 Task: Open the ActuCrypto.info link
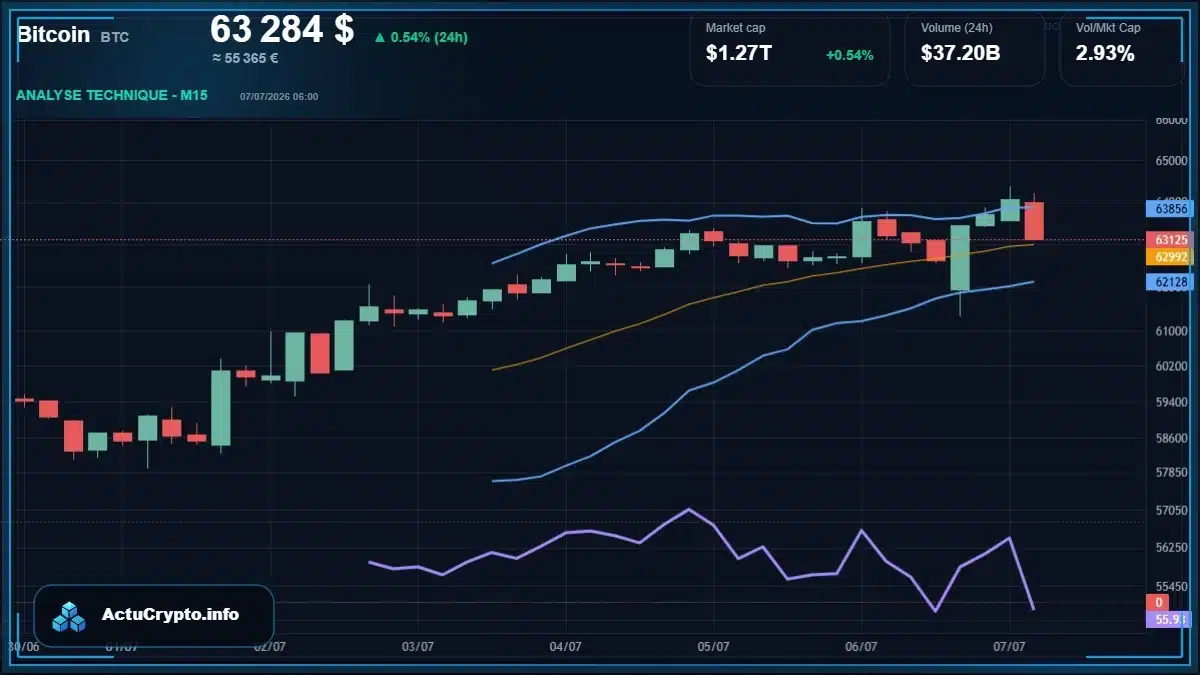tap(170, 614)
